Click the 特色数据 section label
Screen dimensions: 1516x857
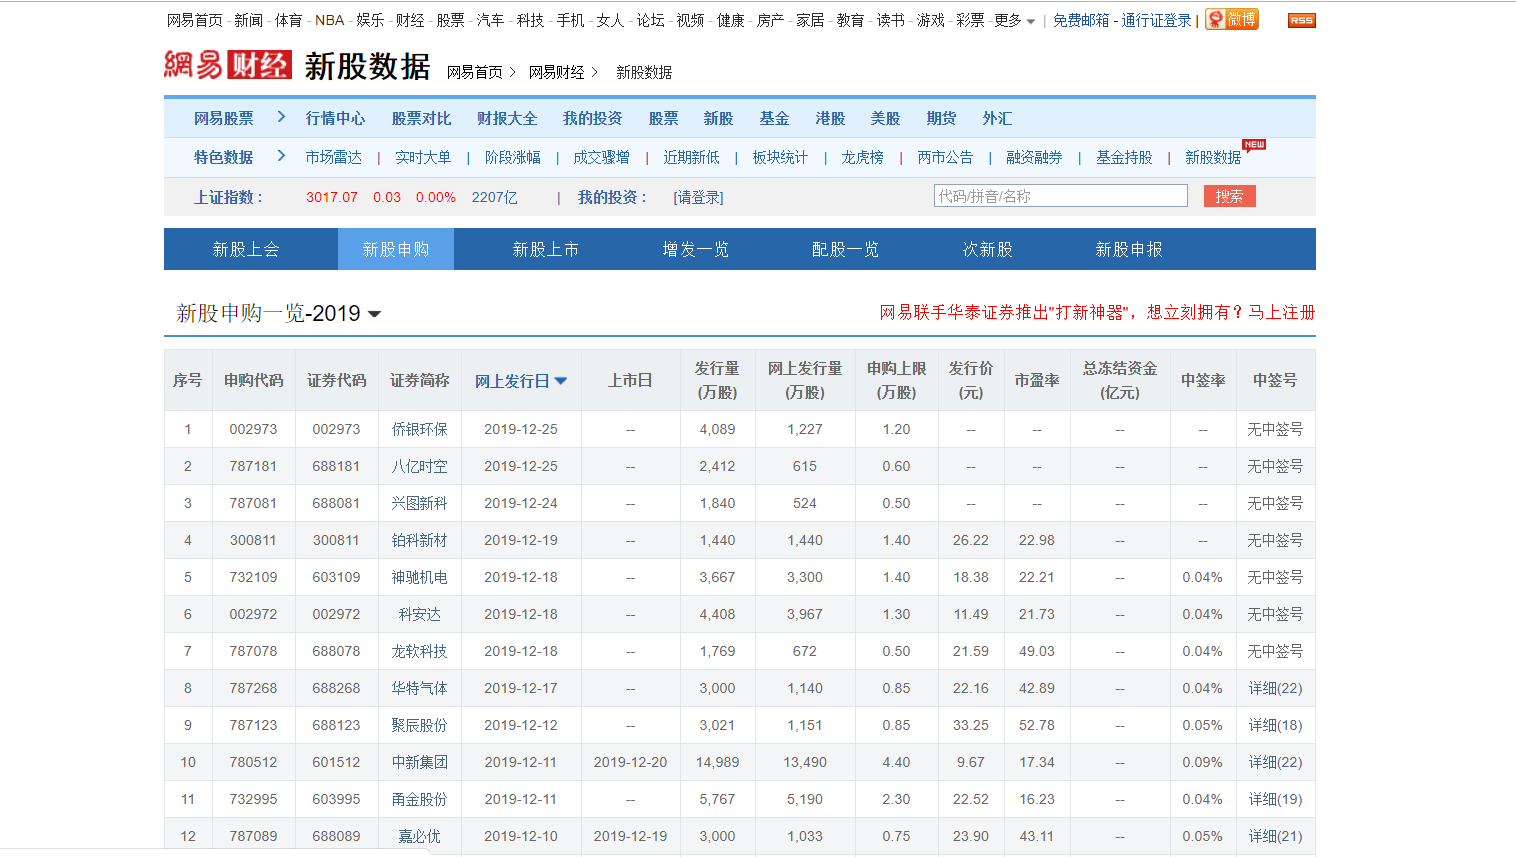(224, 157)
